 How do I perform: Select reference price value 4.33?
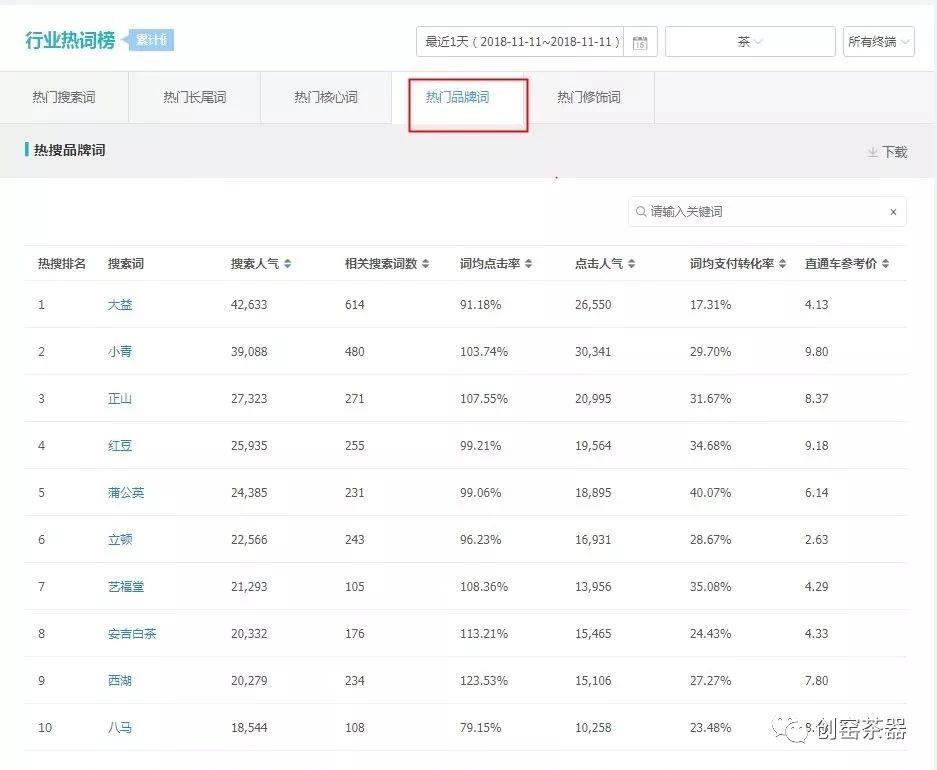pos(816,634)
